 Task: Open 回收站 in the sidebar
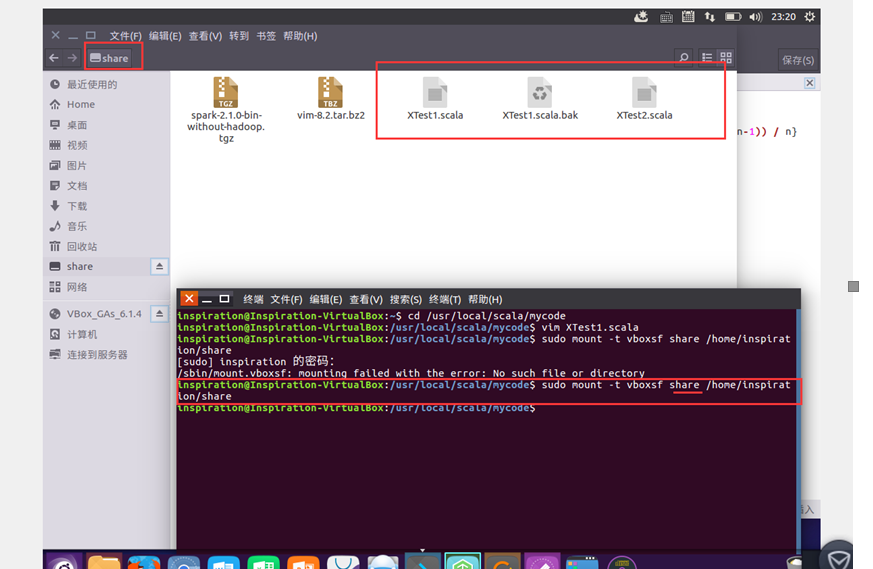[x=106, y=247]
